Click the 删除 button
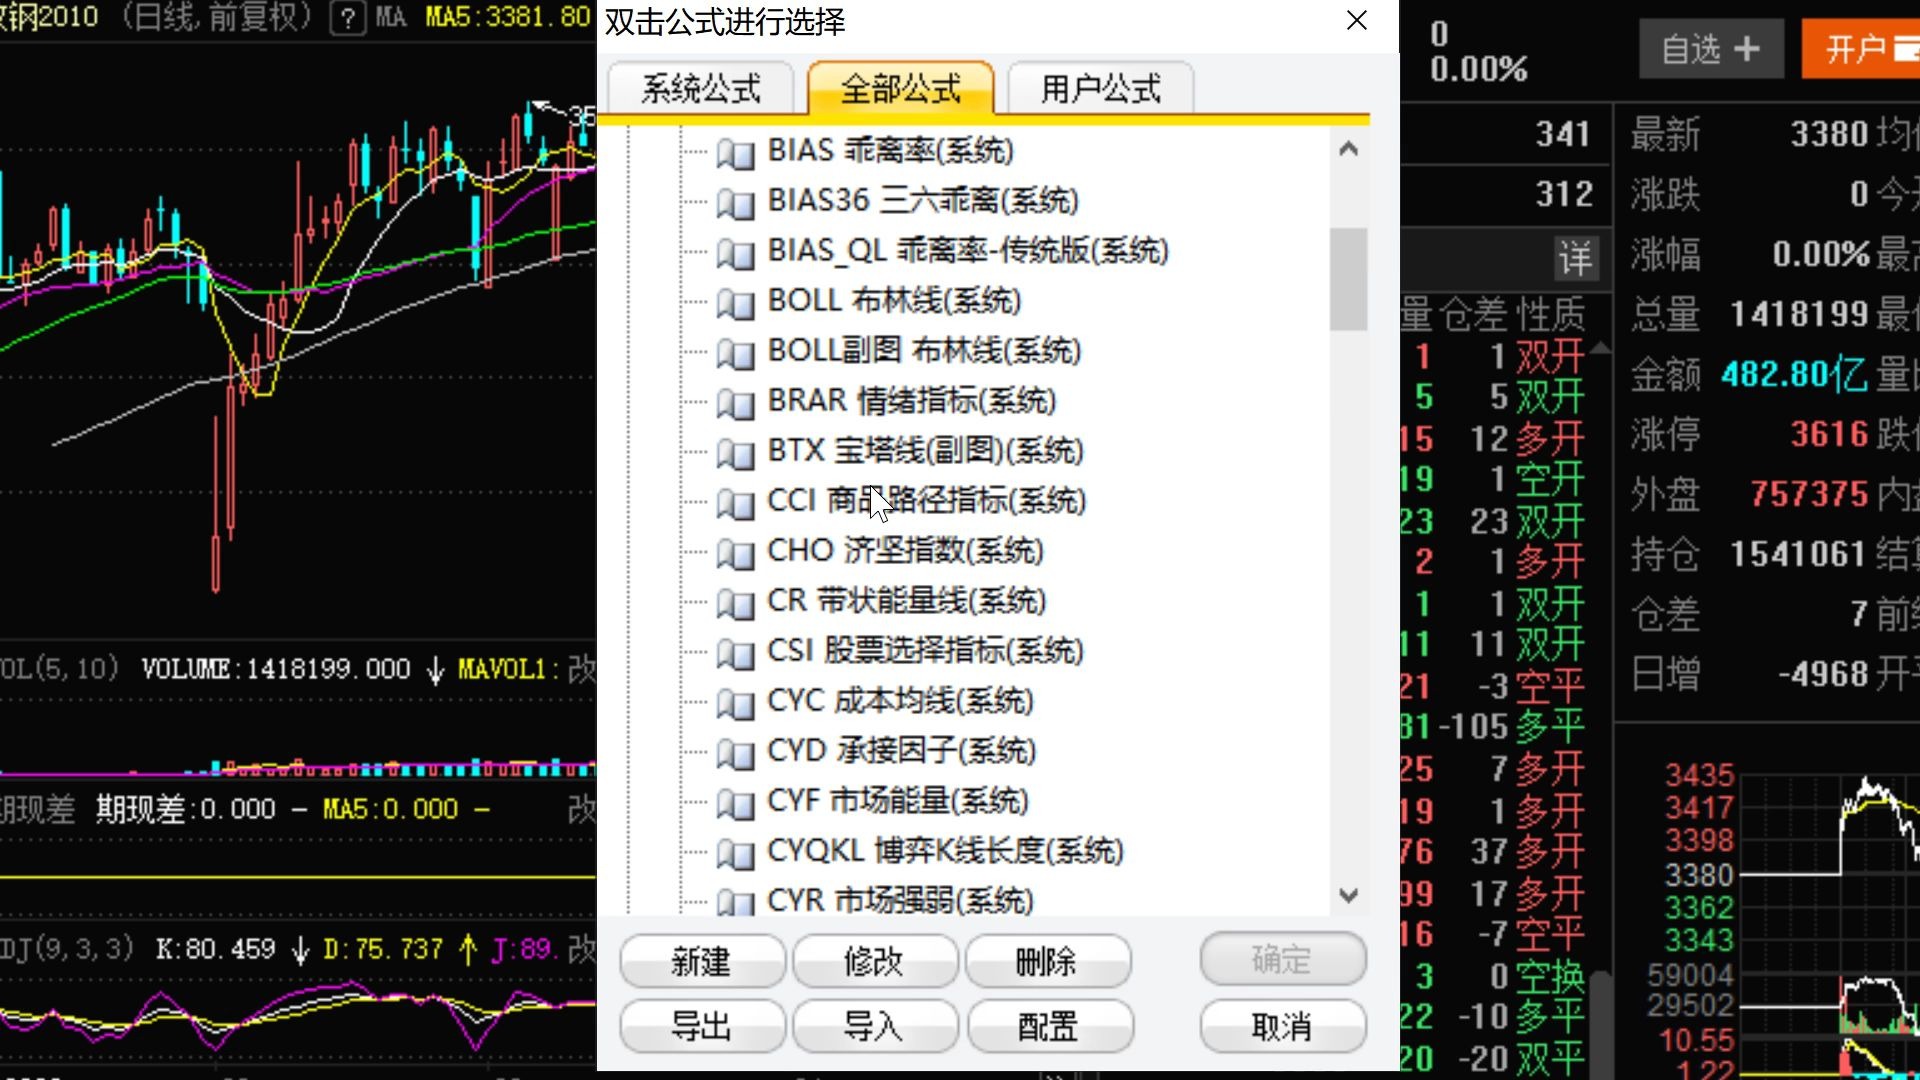This screenshot has width=1920, height=1080. [x=1047, y=961]
